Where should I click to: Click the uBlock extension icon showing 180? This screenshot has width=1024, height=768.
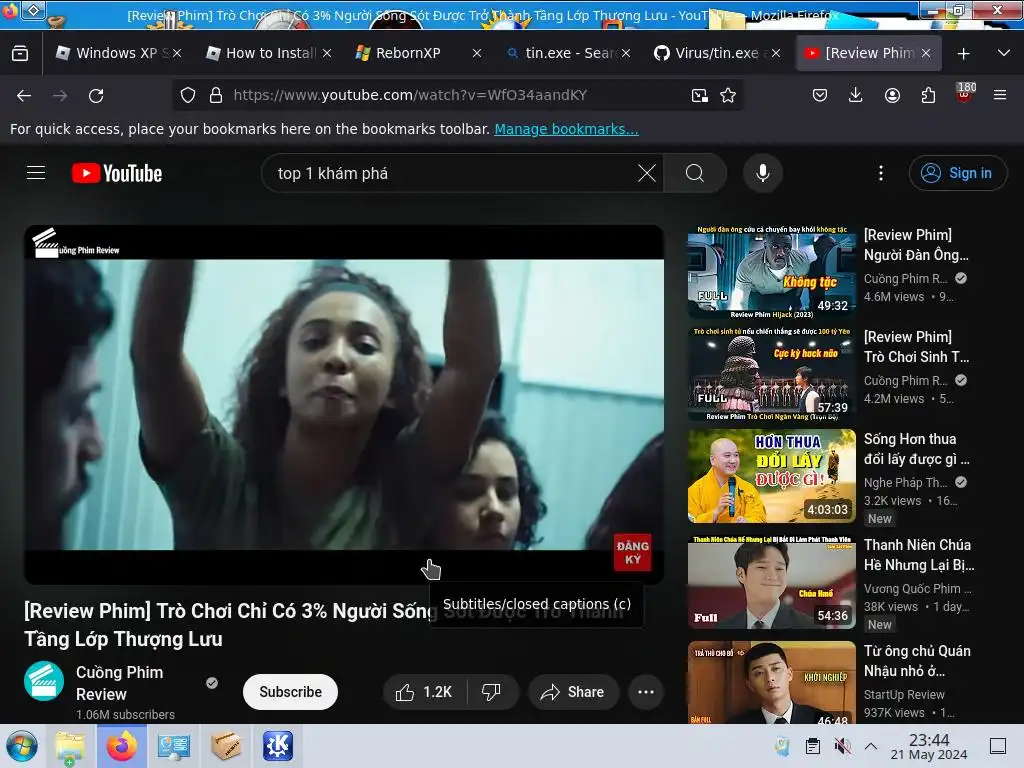pos(964,94)
